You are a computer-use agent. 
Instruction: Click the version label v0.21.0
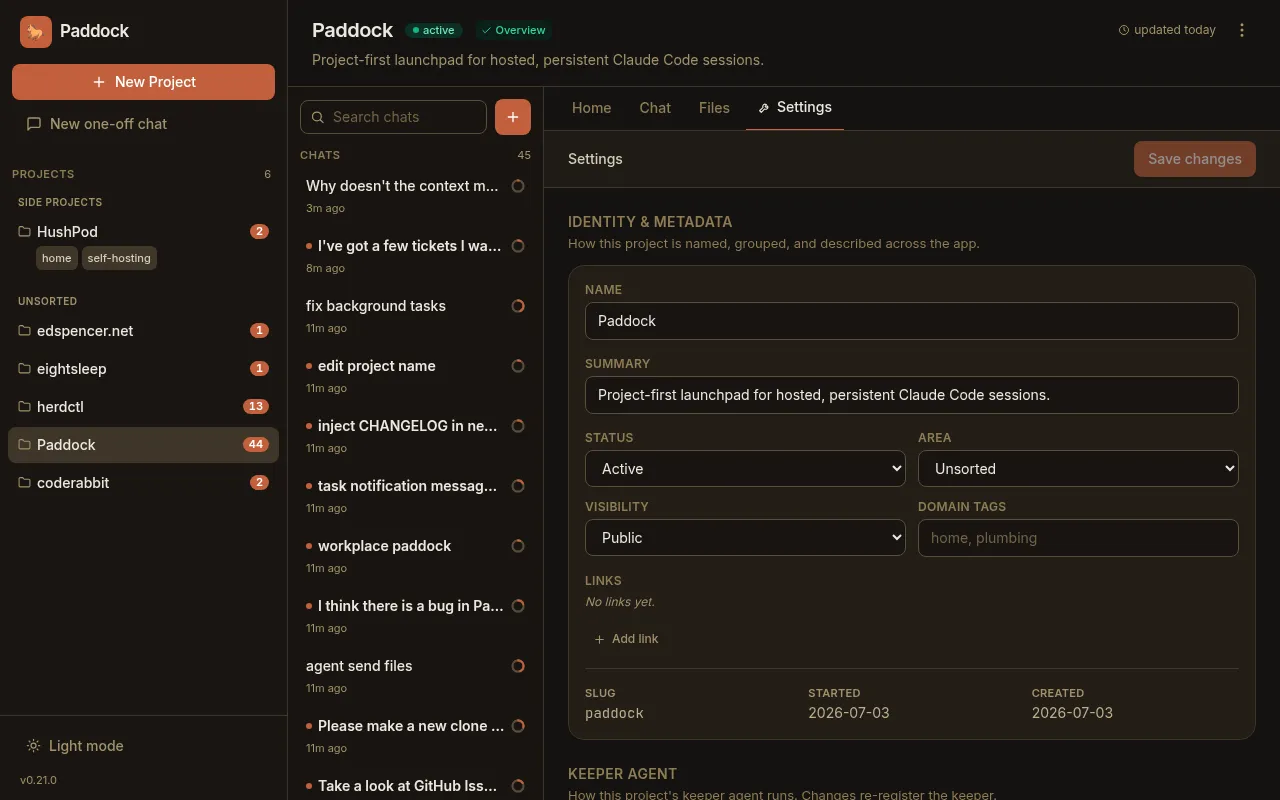coord(38,780)
